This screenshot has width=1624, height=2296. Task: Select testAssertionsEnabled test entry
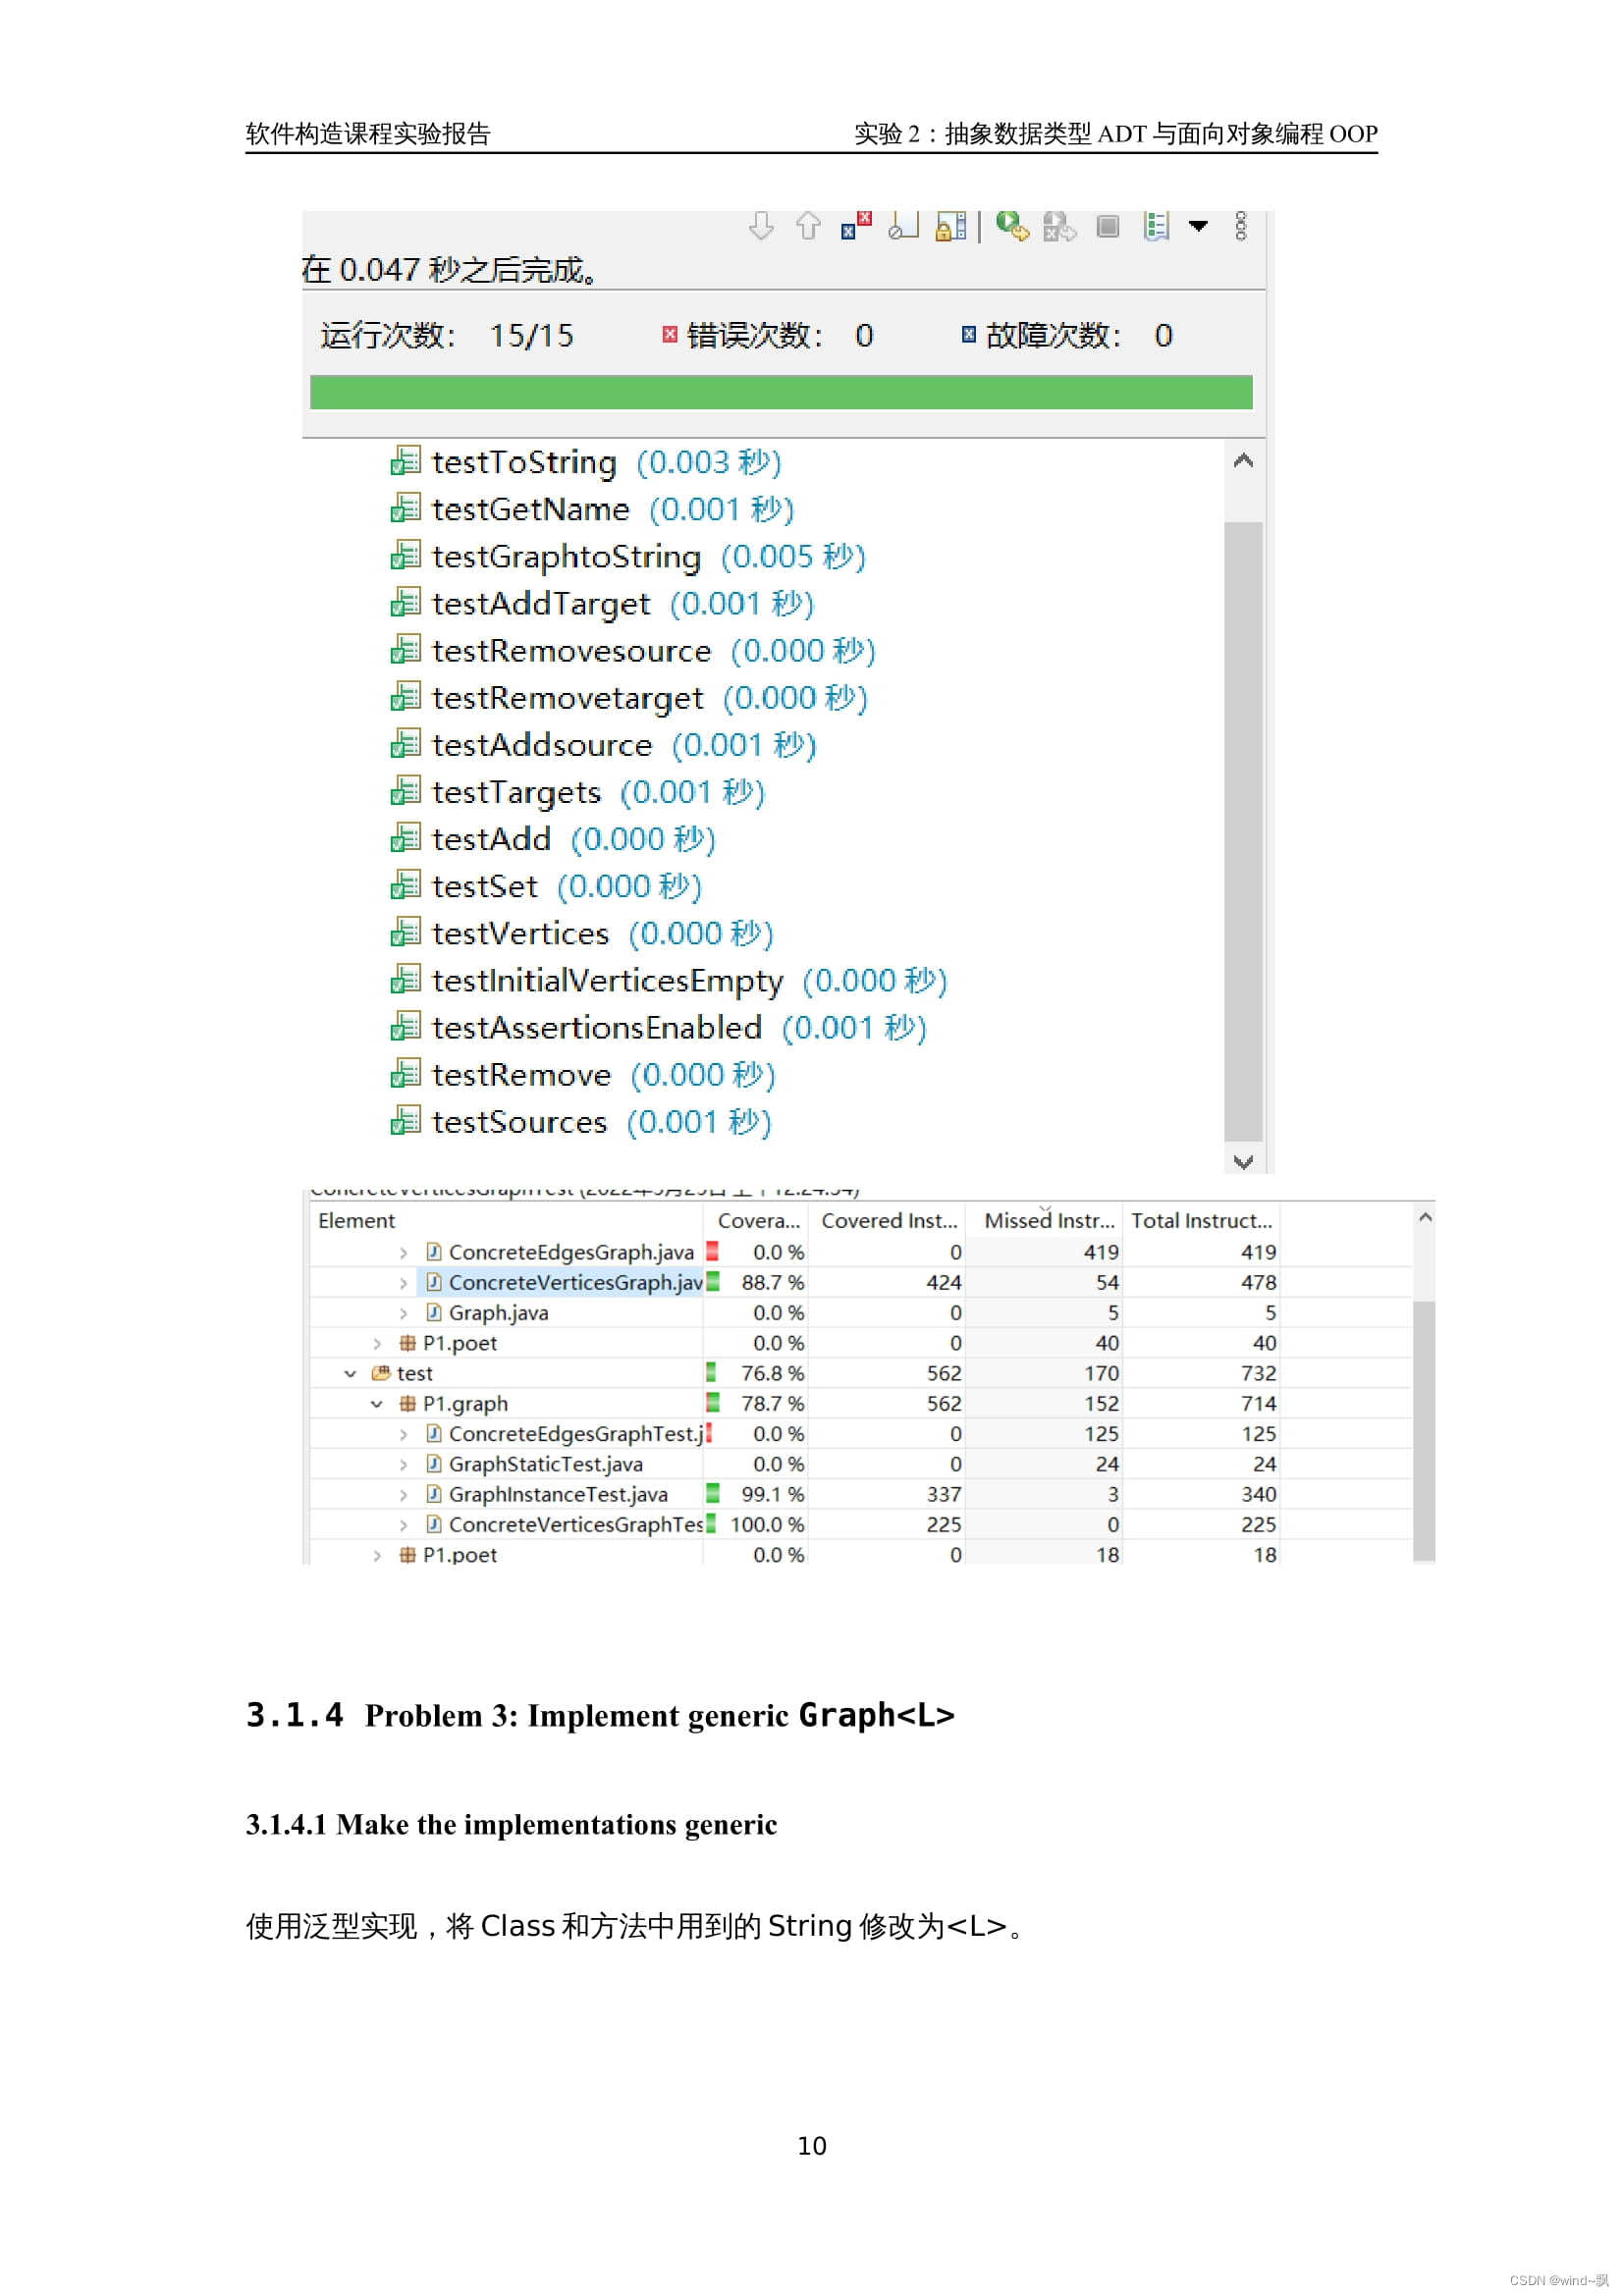pos(659,1027)
